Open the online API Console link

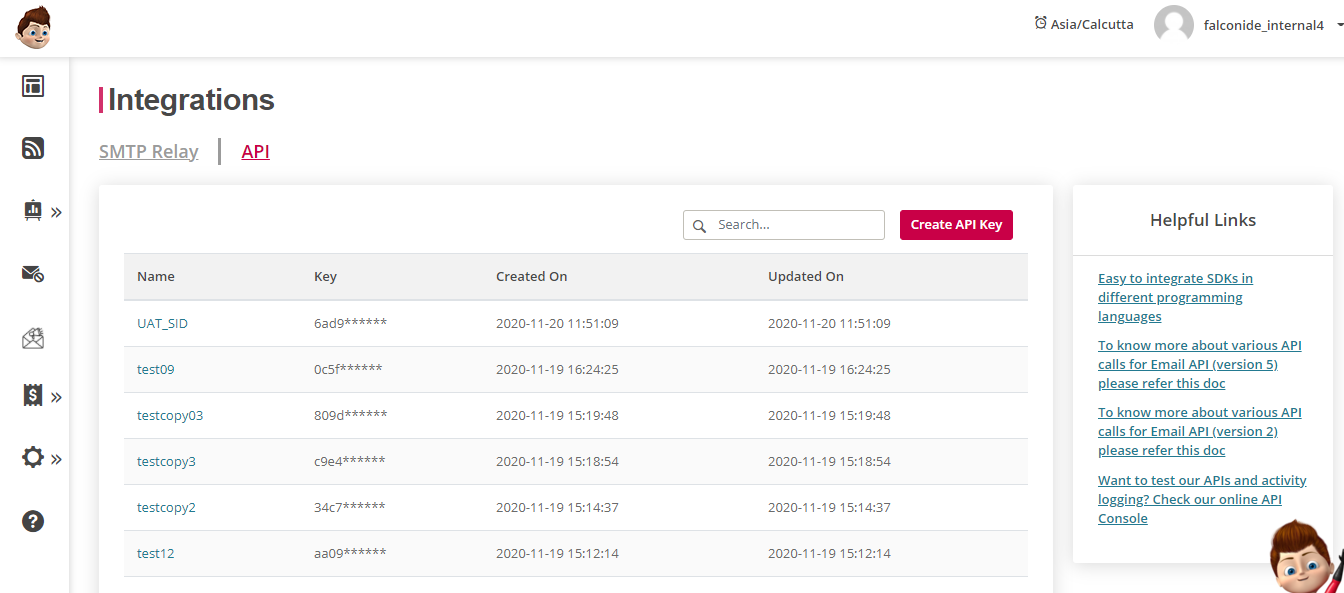(1202, 499)
